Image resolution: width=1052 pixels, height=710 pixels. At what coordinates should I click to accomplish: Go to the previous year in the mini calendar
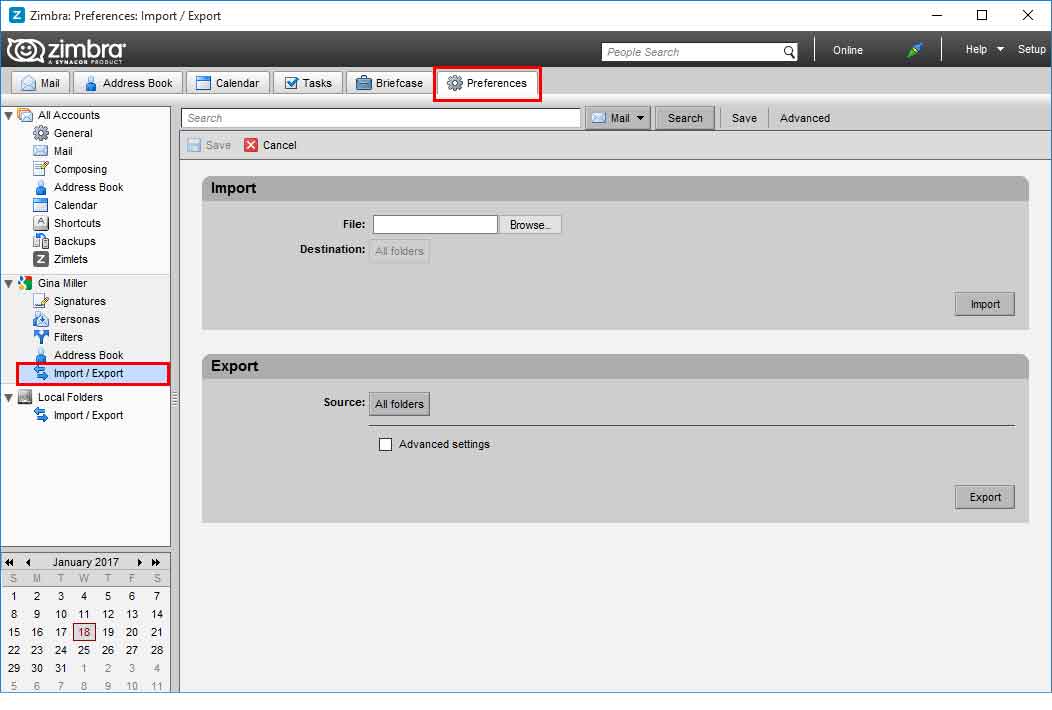pyautogui.click(x=9, y=562)
